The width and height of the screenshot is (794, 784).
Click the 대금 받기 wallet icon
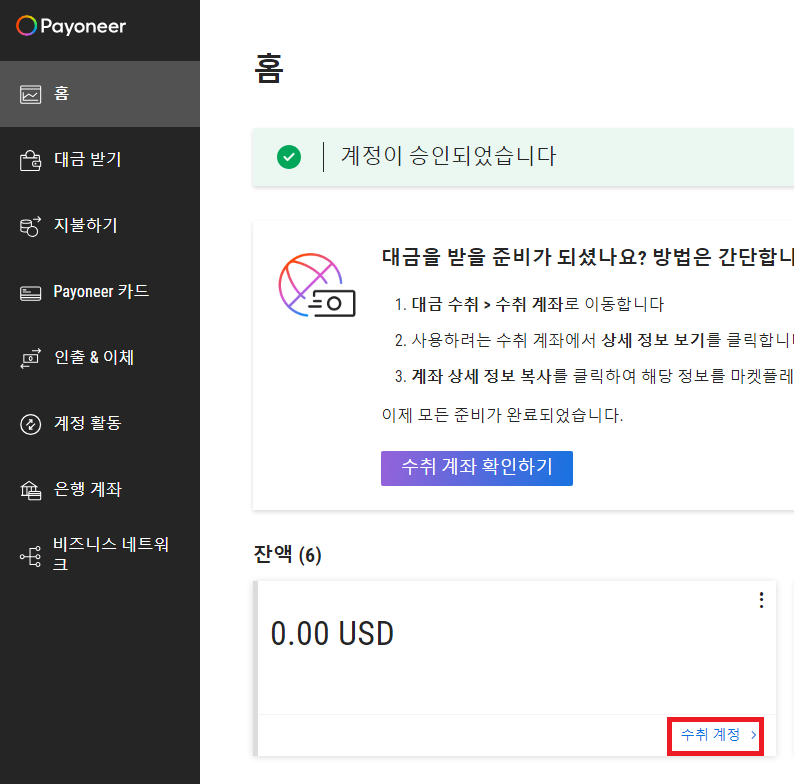pyautogui.click(x=30, y=161)
